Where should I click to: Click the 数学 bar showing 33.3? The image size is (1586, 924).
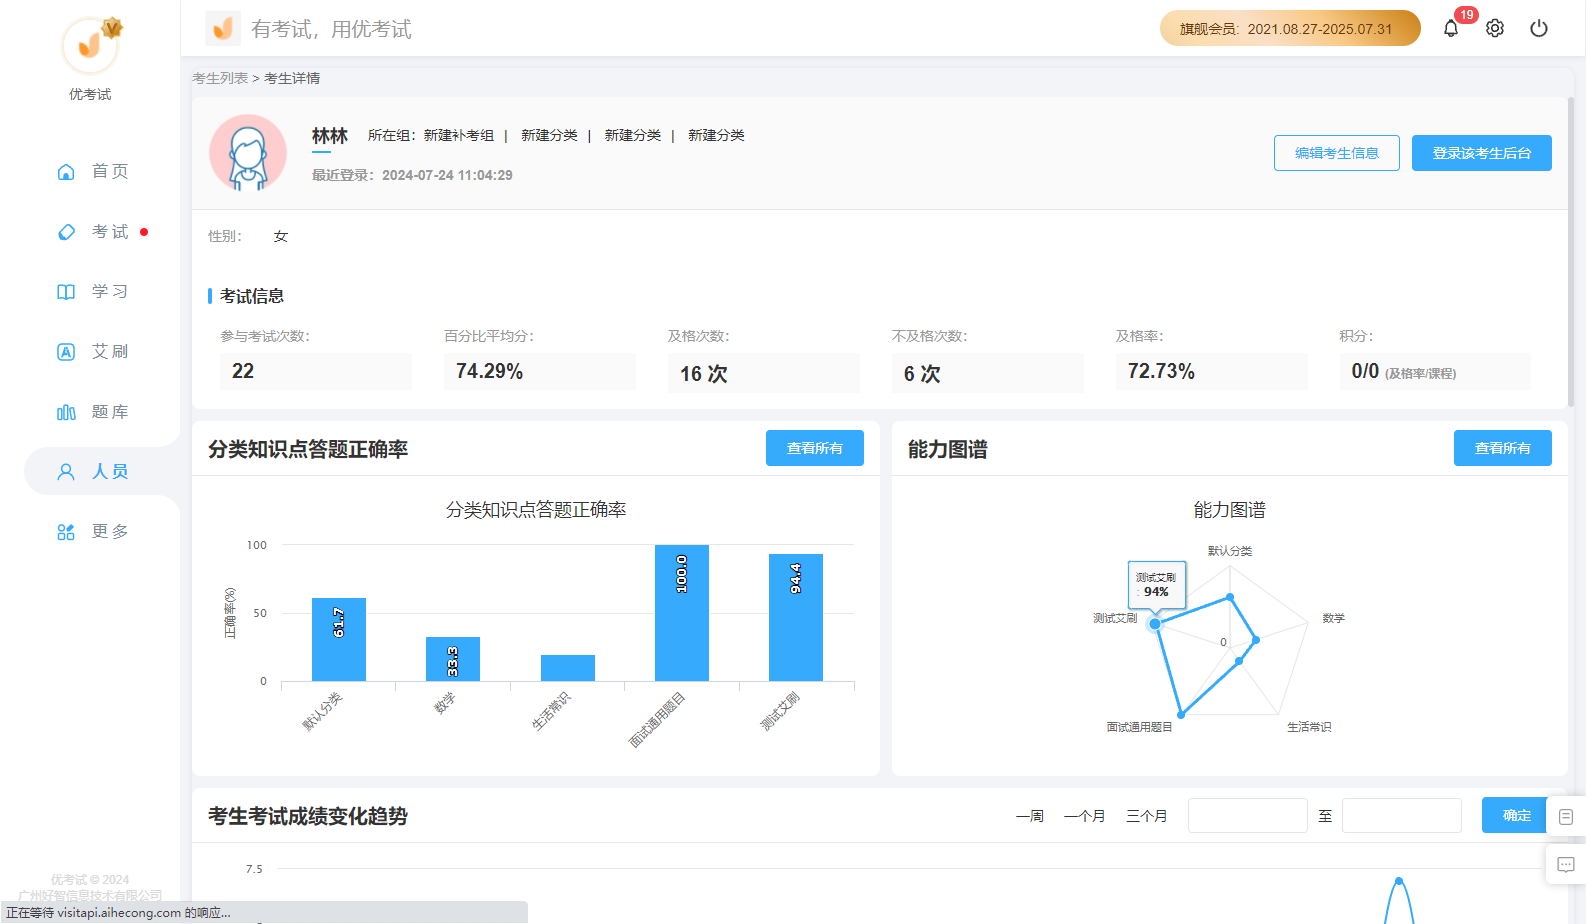pyautogui.click(x=453, y=659)
